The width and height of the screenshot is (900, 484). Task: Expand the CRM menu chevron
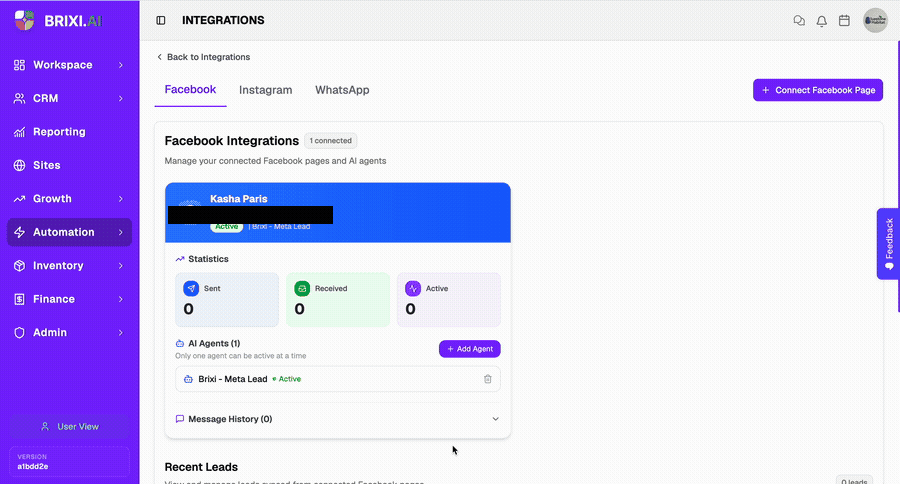[x=121, y=98]
